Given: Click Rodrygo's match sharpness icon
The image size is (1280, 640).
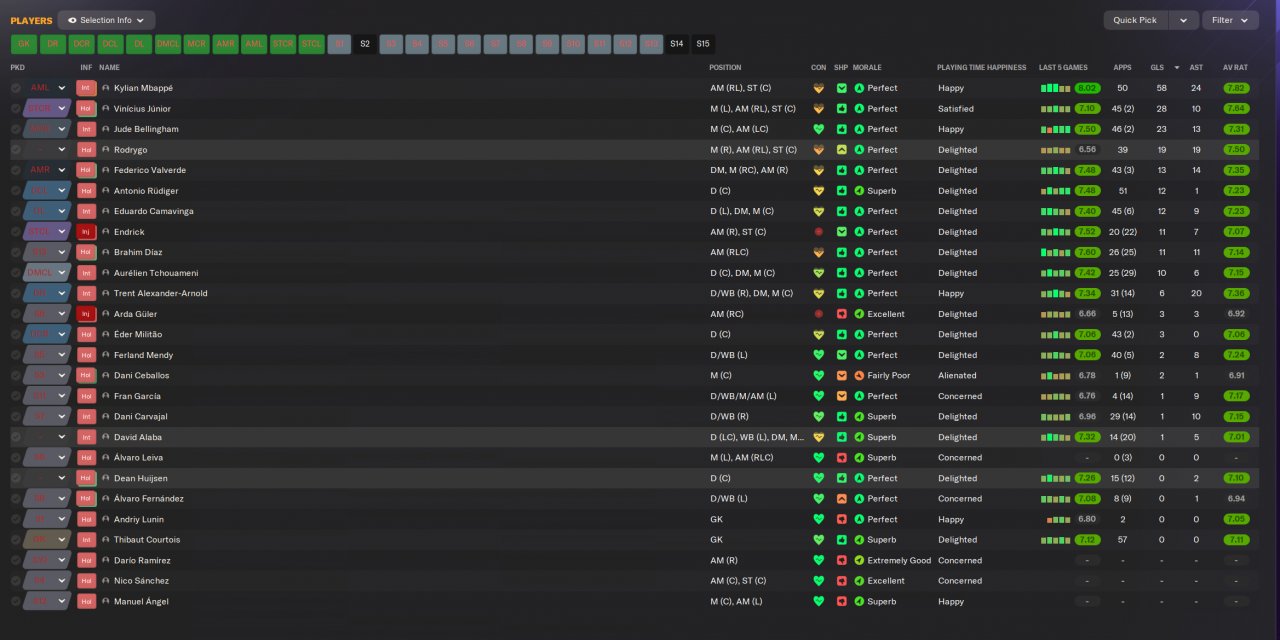Looking at the screenshot, I should [x=841, y=150].
